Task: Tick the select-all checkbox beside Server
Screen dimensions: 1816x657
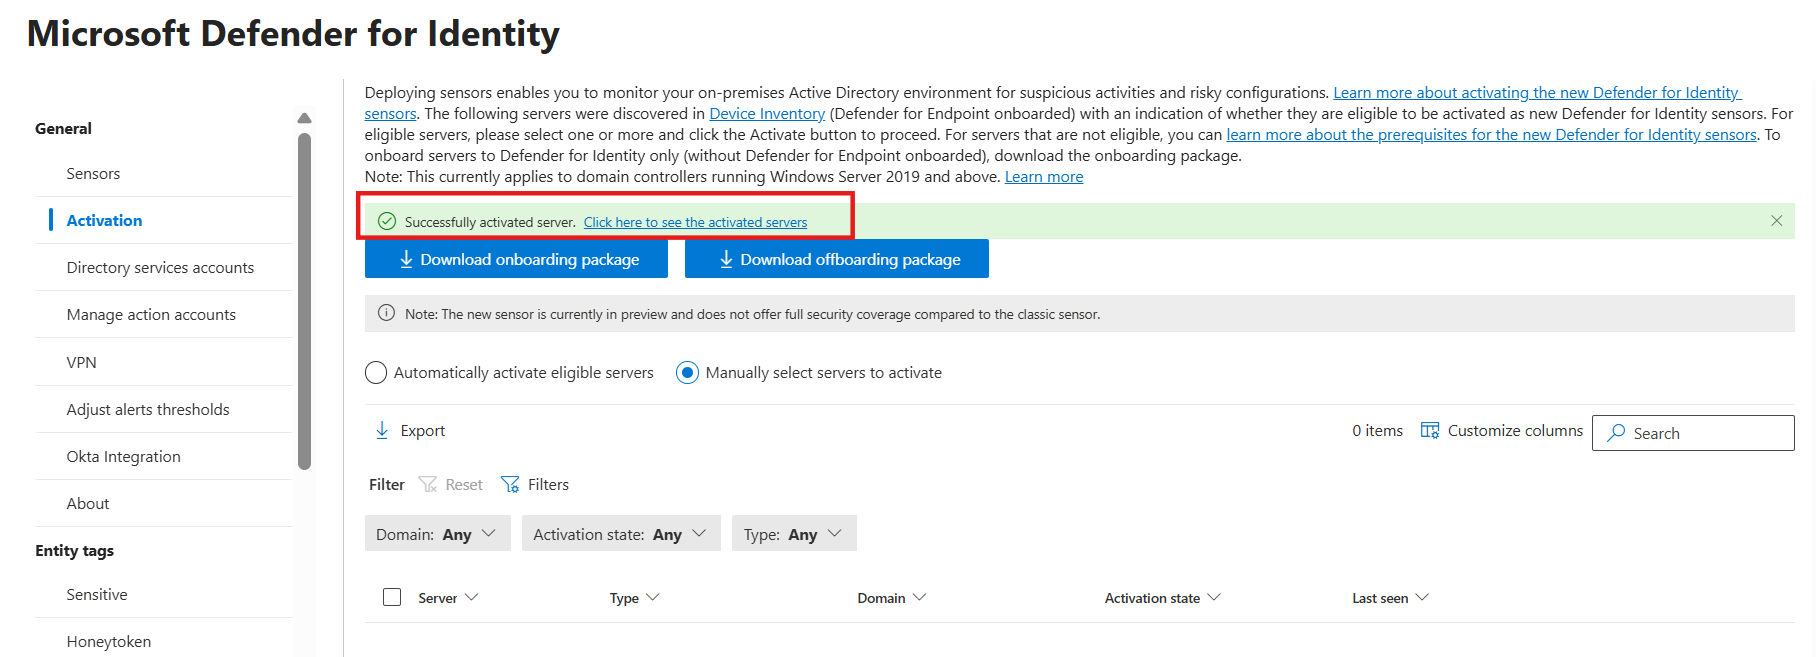Action: [392, 597]
